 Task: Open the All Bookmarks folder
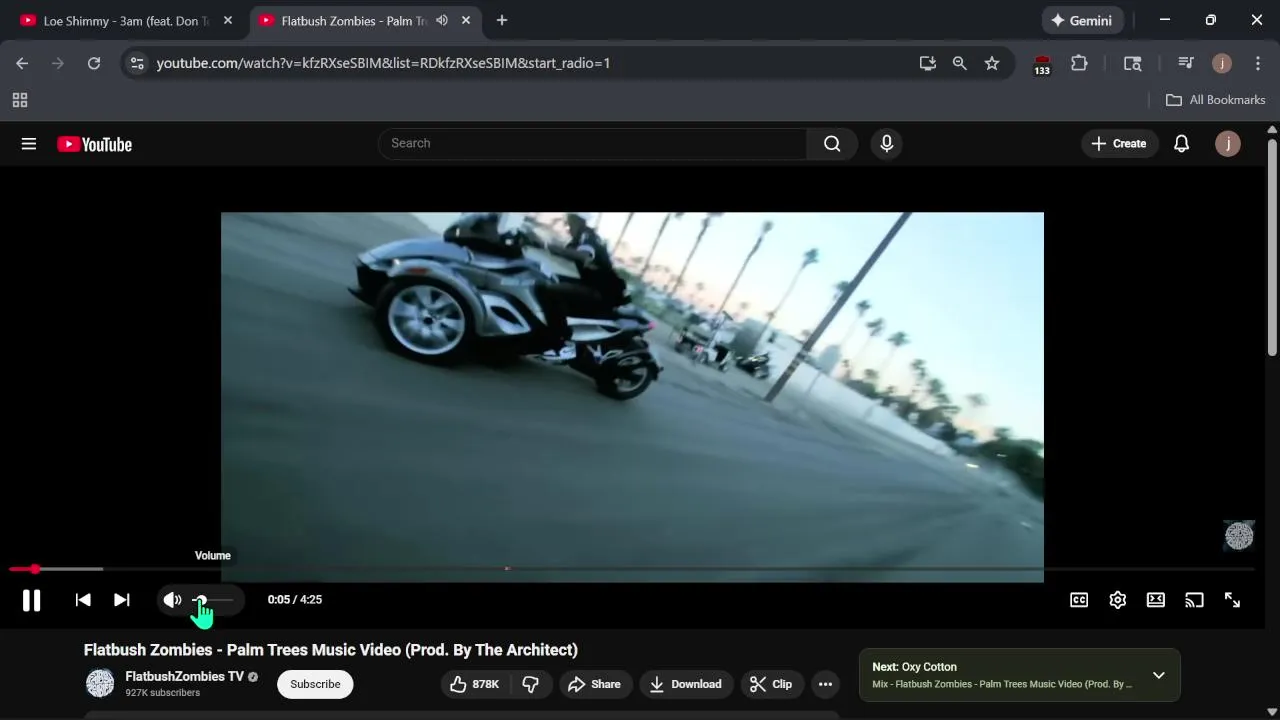click(x=1216, y=100)
